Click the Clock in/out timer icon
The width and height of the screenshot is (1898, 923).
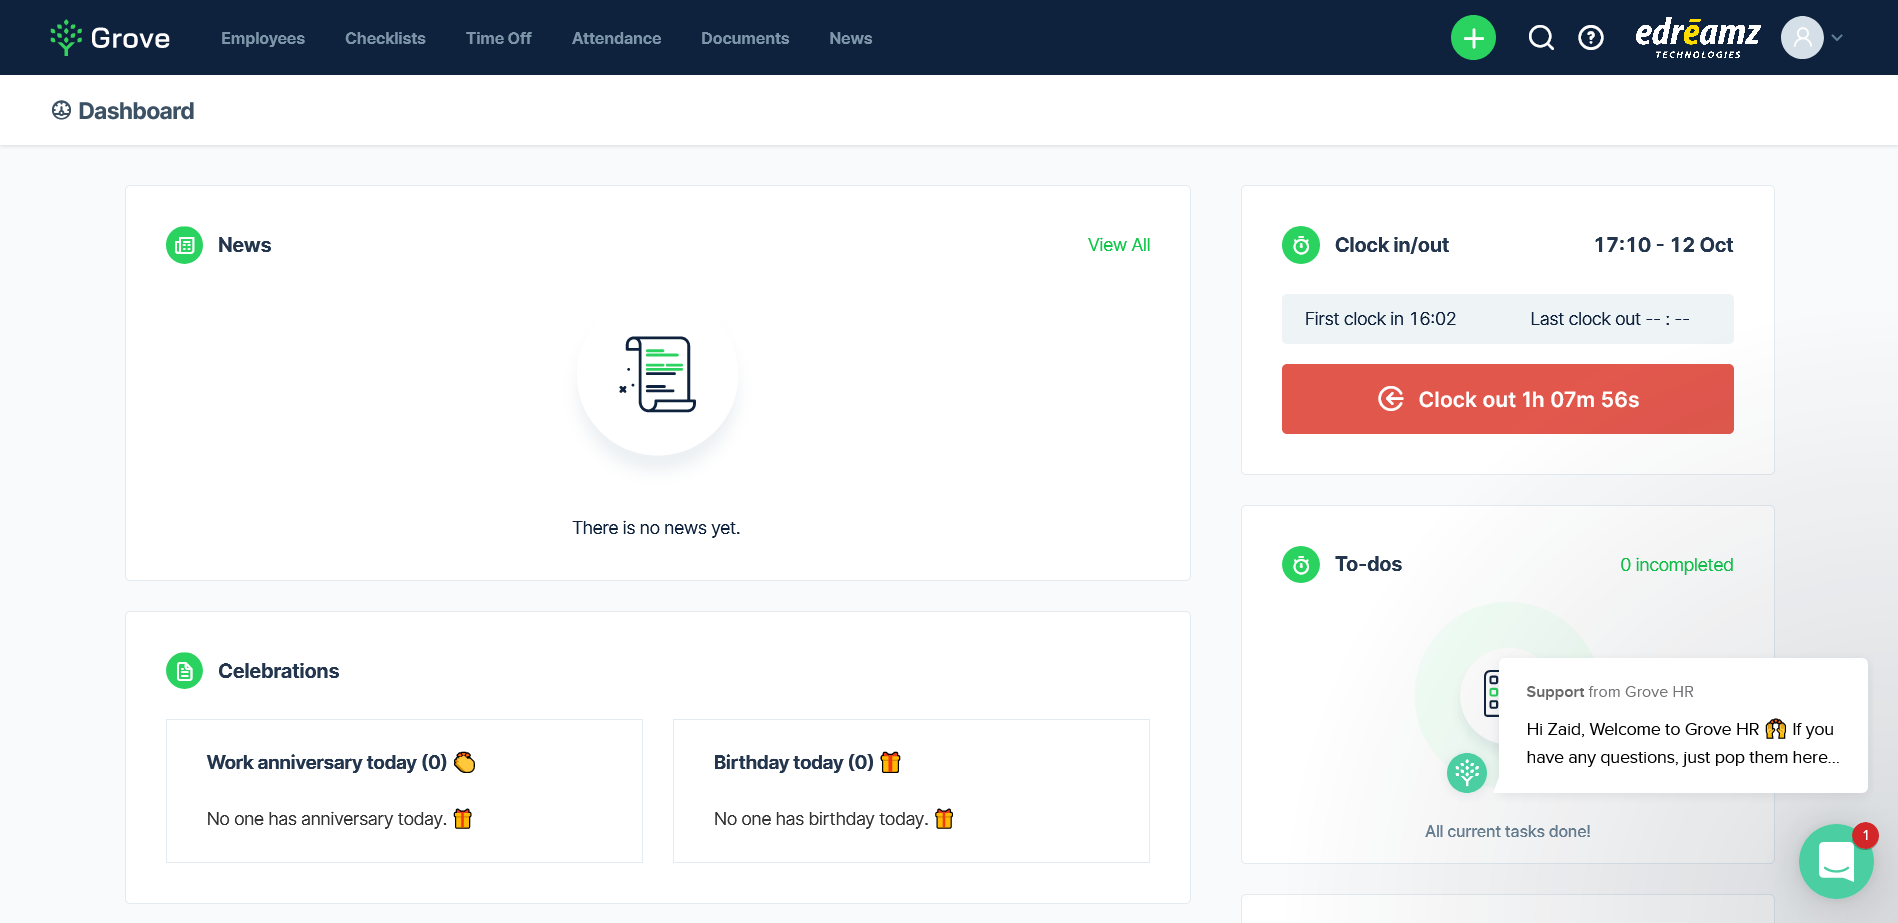pos(1300,245)
